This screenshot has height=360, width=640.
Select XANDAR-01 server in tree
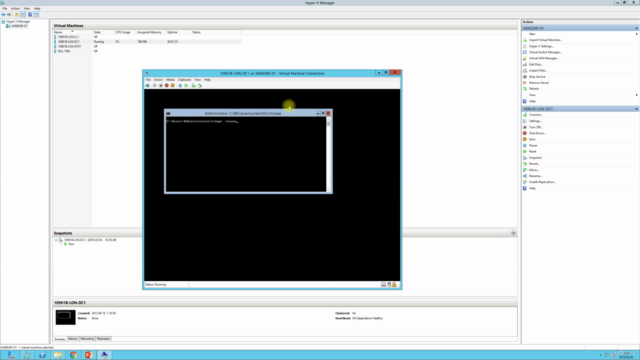pyautogui.click(x=19, y=26)
